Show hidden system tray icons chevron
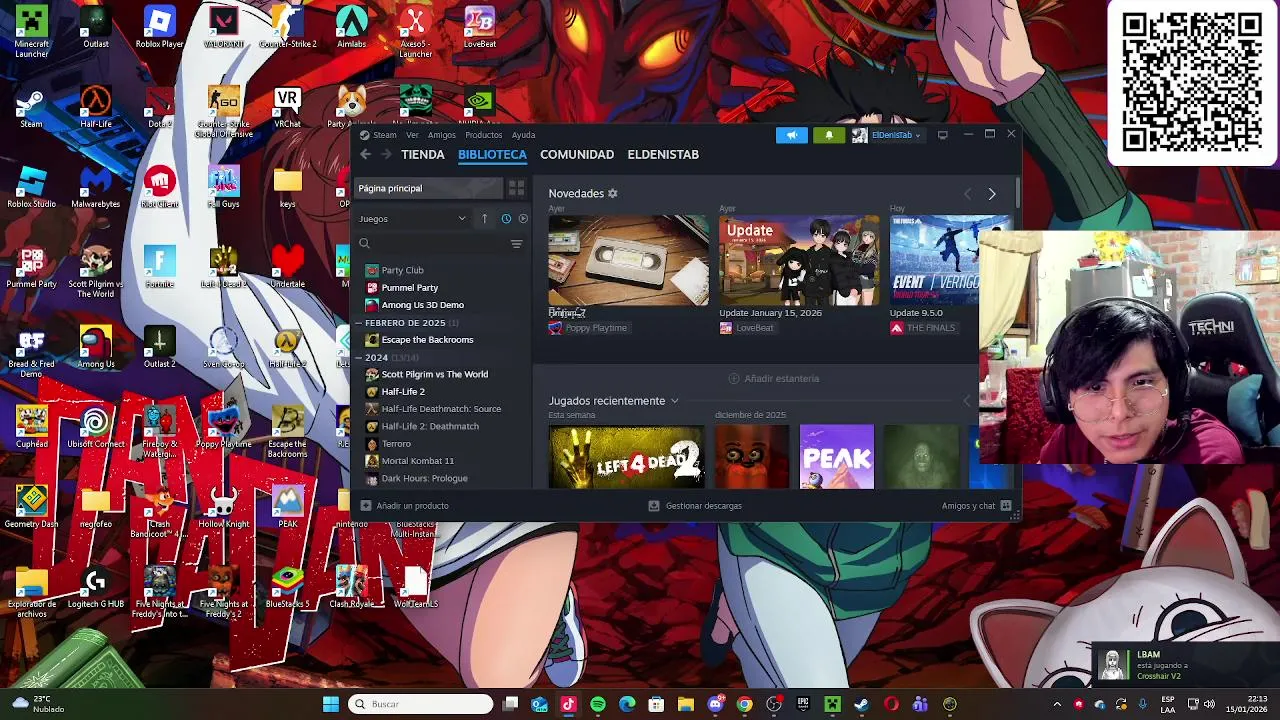 pyautogui.click(x=1057, y=704)
